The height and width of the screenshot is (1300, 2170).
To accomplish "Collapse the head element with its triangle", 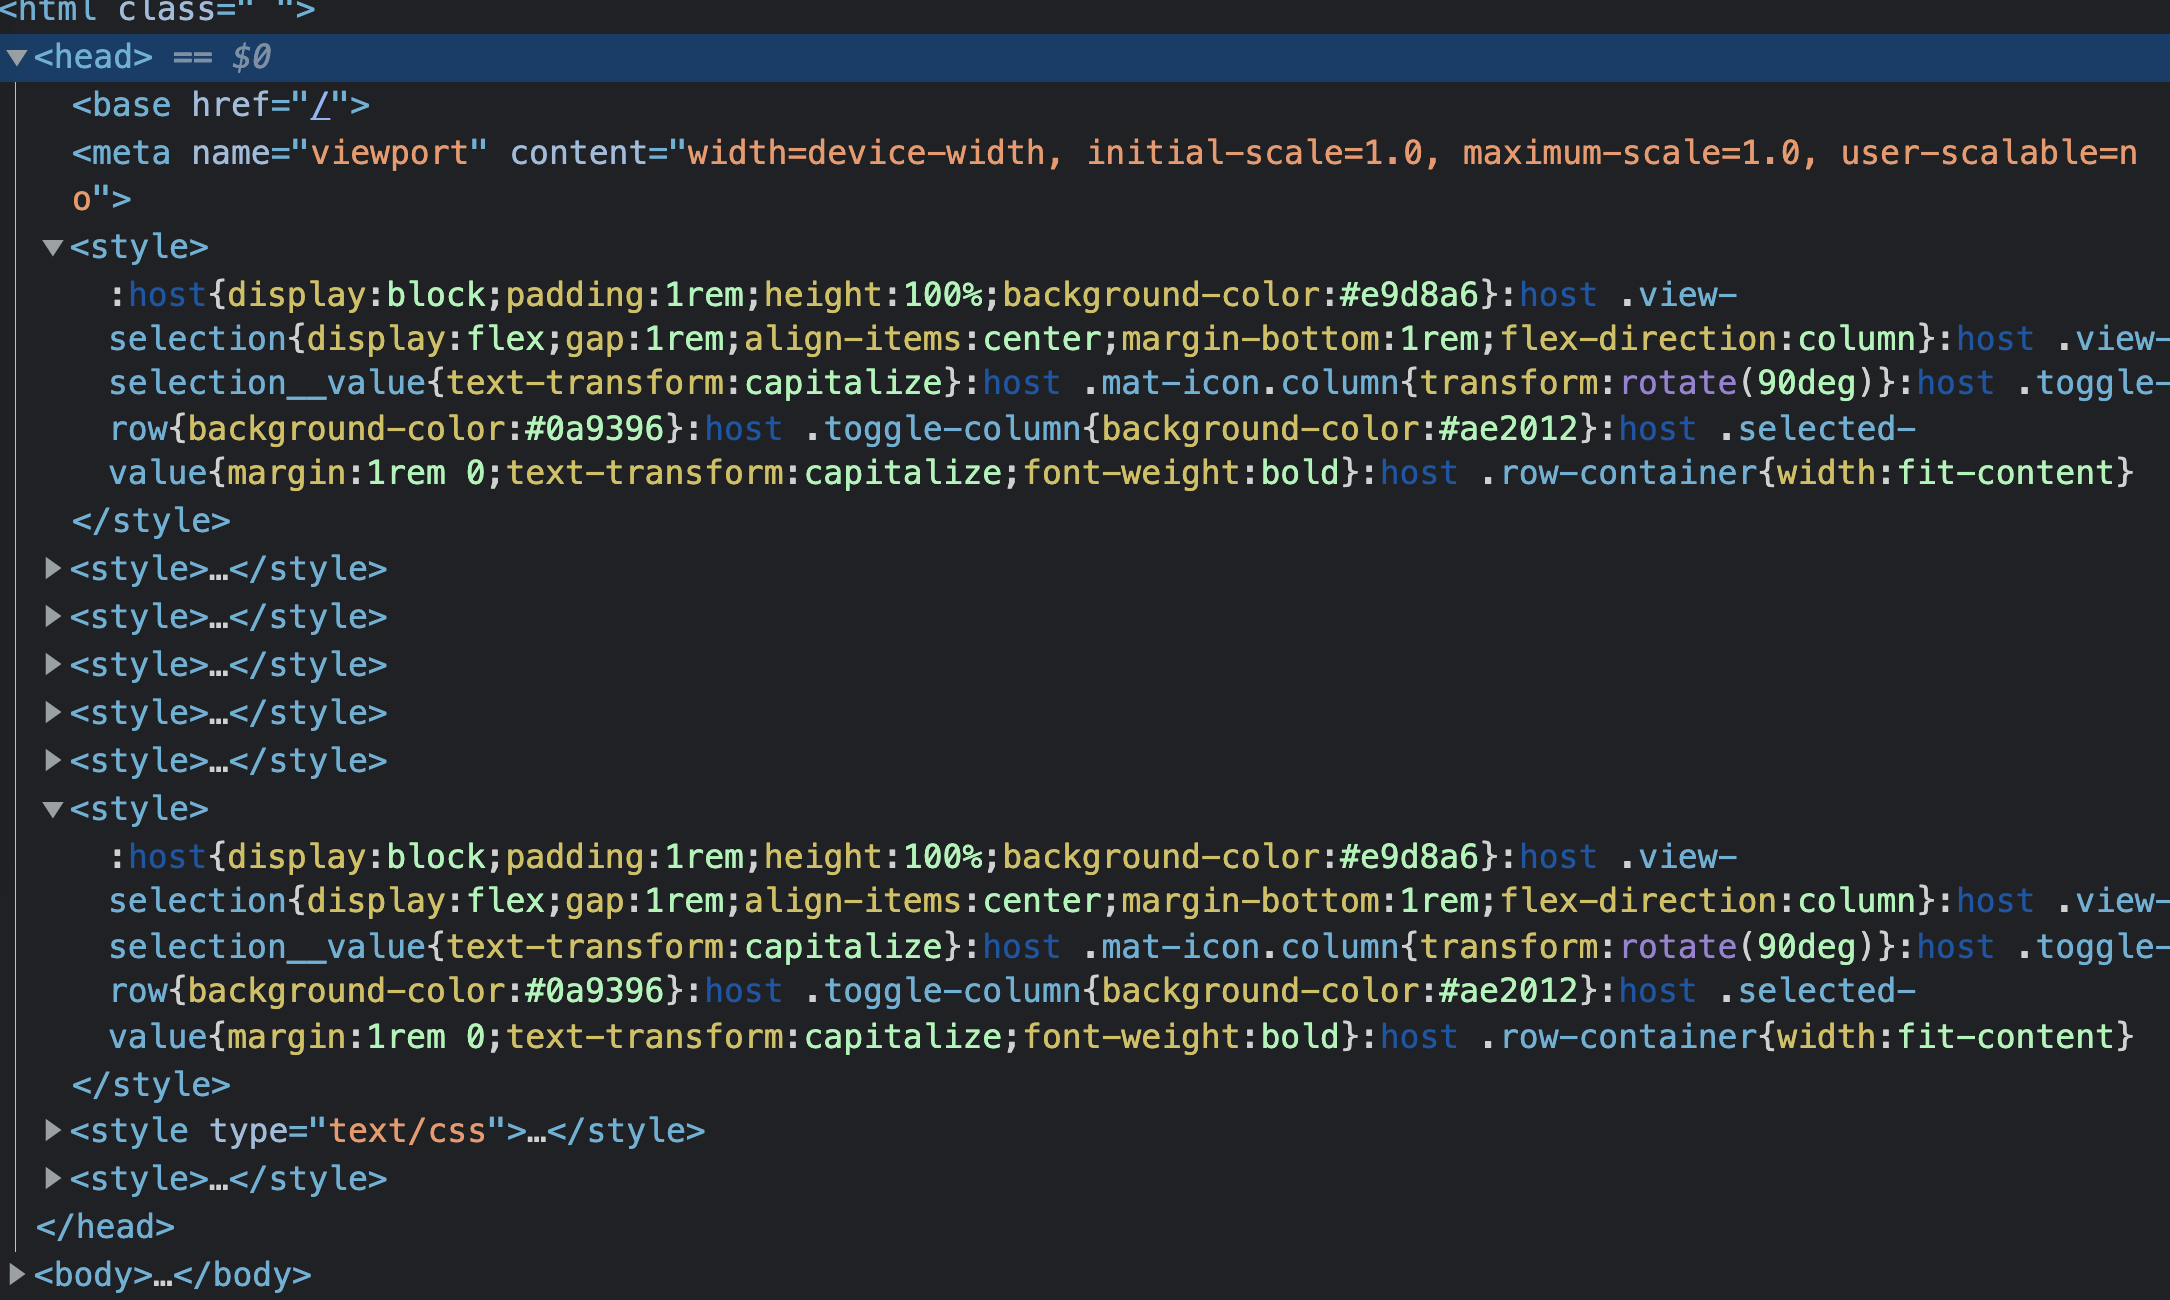I will pos(16,57).
